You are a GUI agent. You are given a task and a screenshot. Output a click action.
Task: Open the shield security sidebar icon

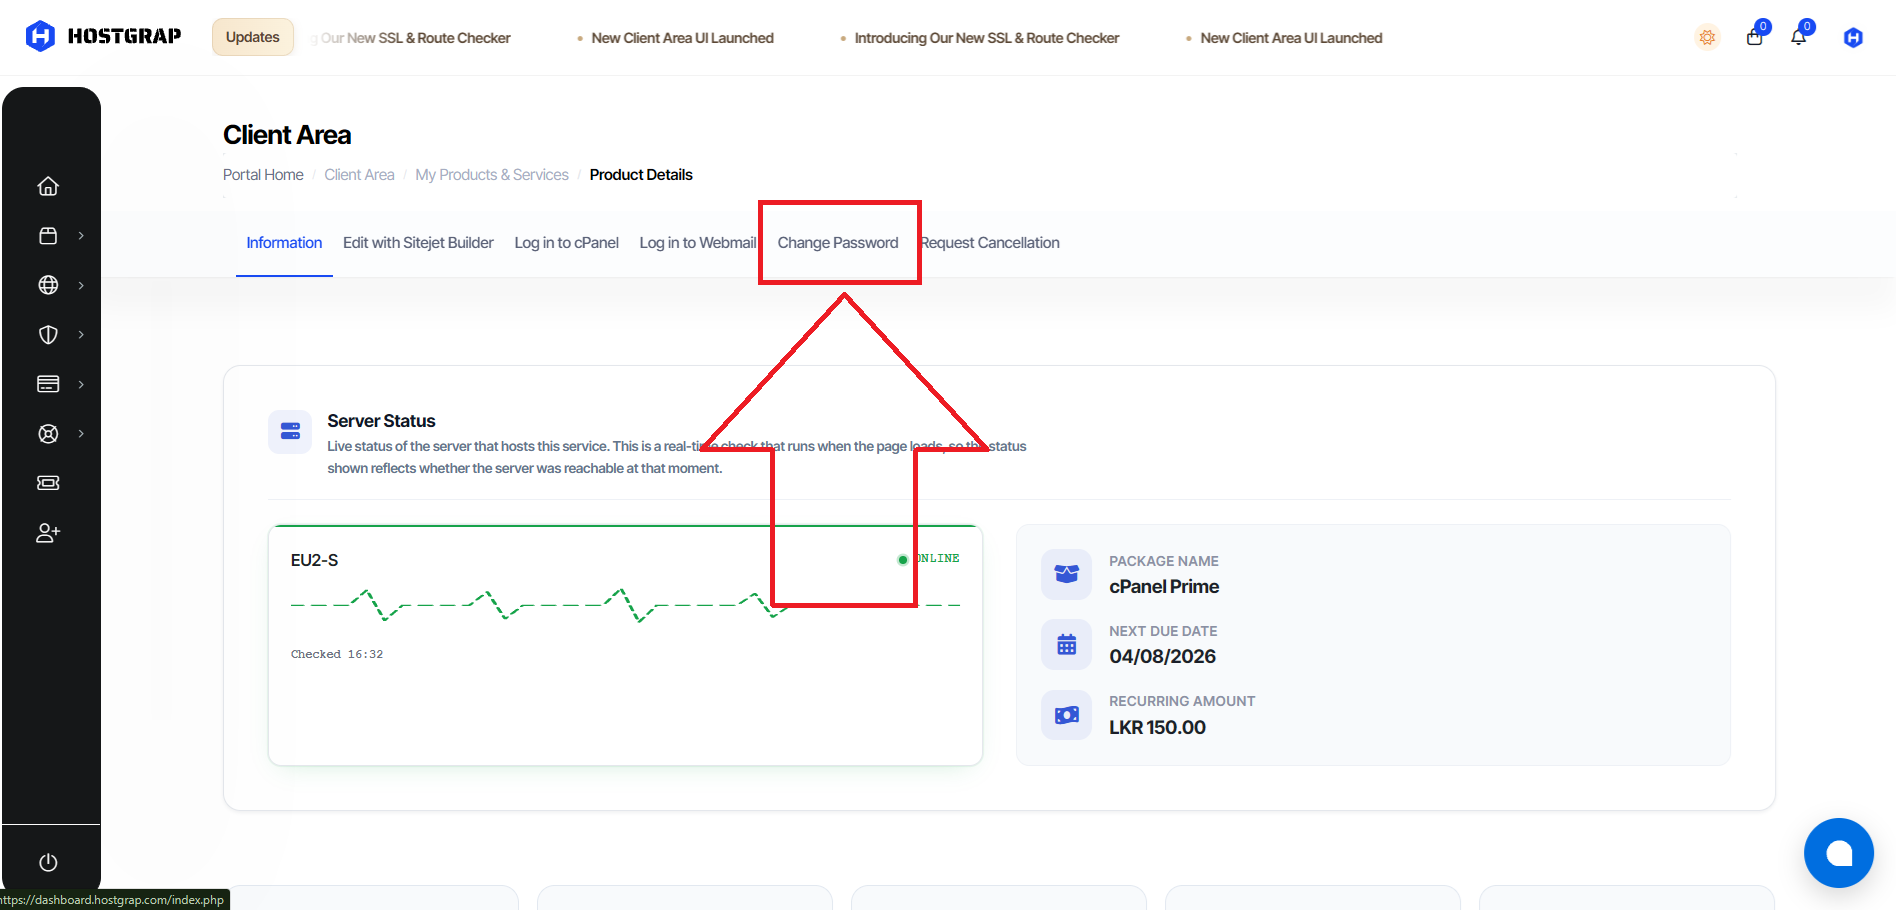click(x=48, y=334)
